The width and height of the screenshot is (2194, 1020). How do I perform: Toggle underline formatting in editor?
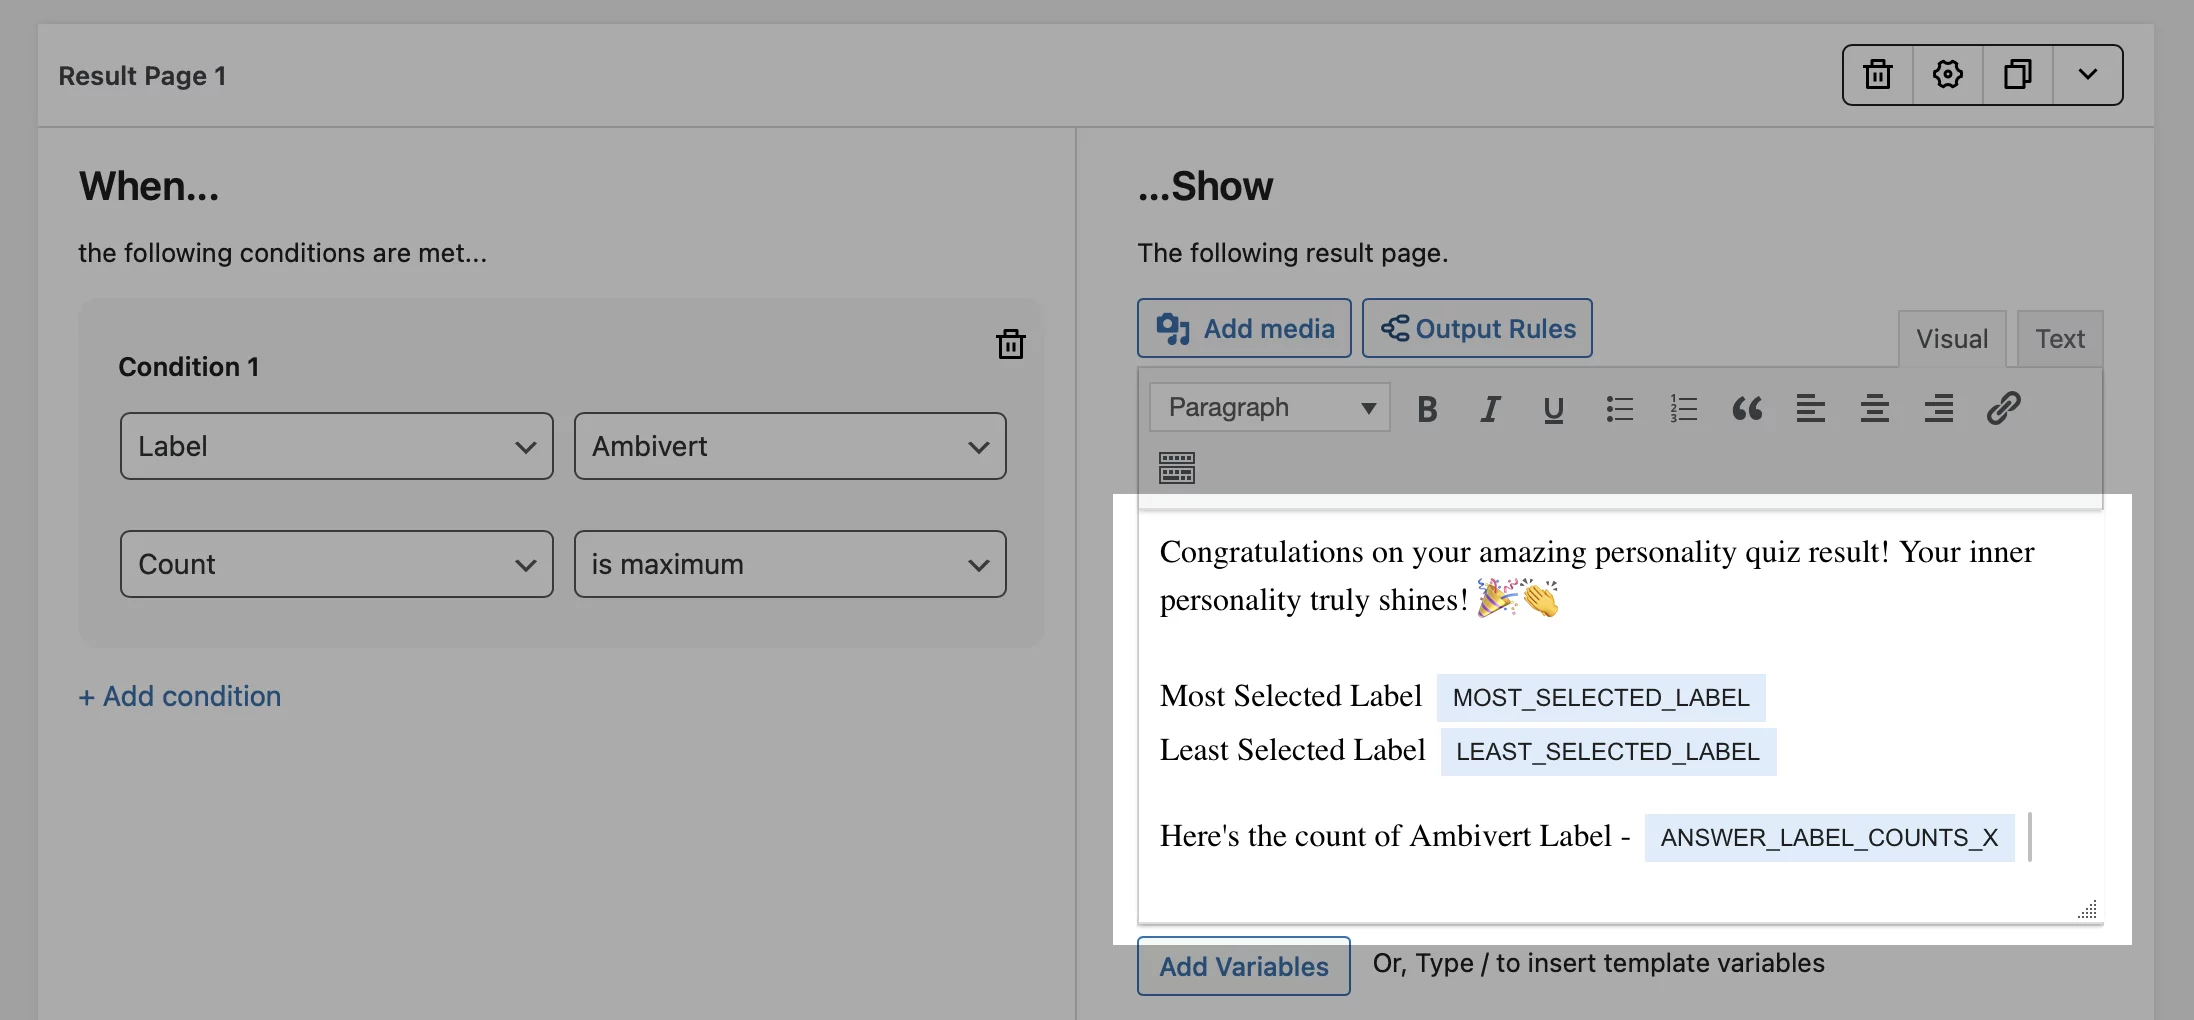coord(1553,408)
